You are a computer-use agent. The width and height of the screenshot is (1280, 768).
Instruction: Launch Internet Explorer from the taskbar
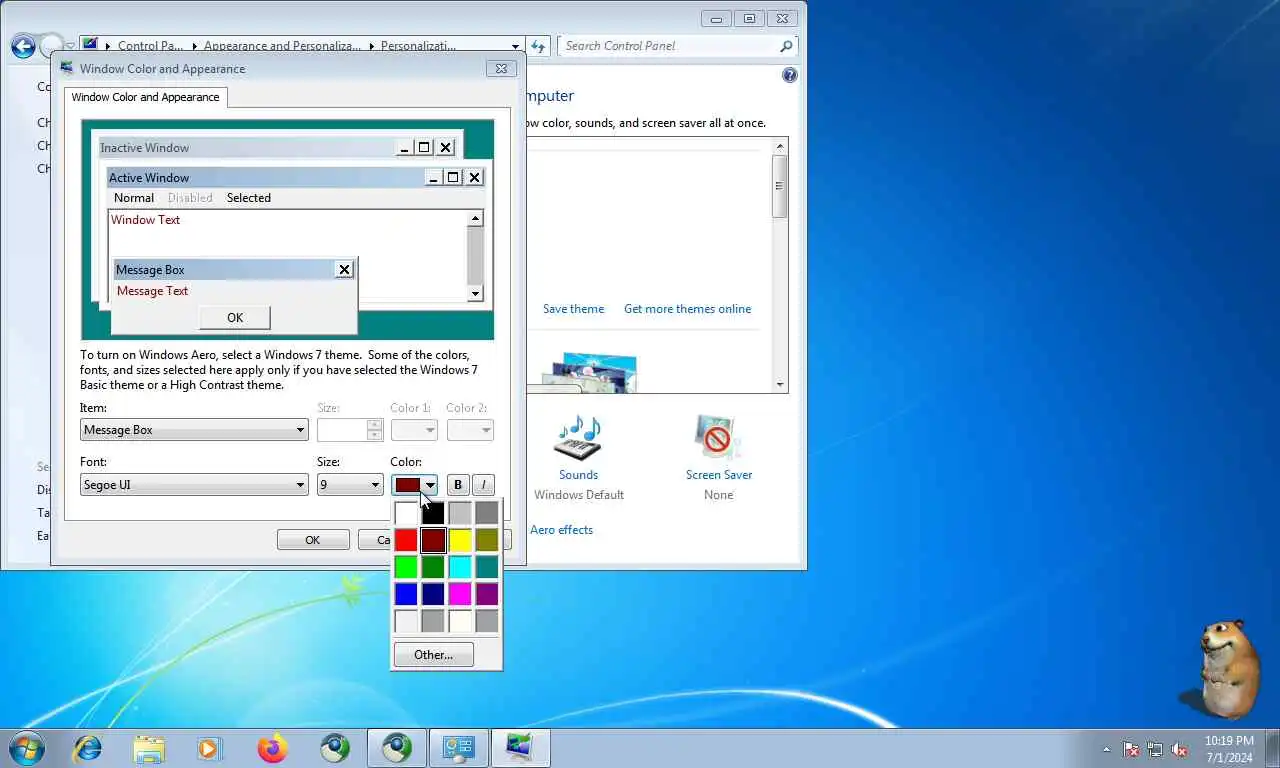point(88,748)
